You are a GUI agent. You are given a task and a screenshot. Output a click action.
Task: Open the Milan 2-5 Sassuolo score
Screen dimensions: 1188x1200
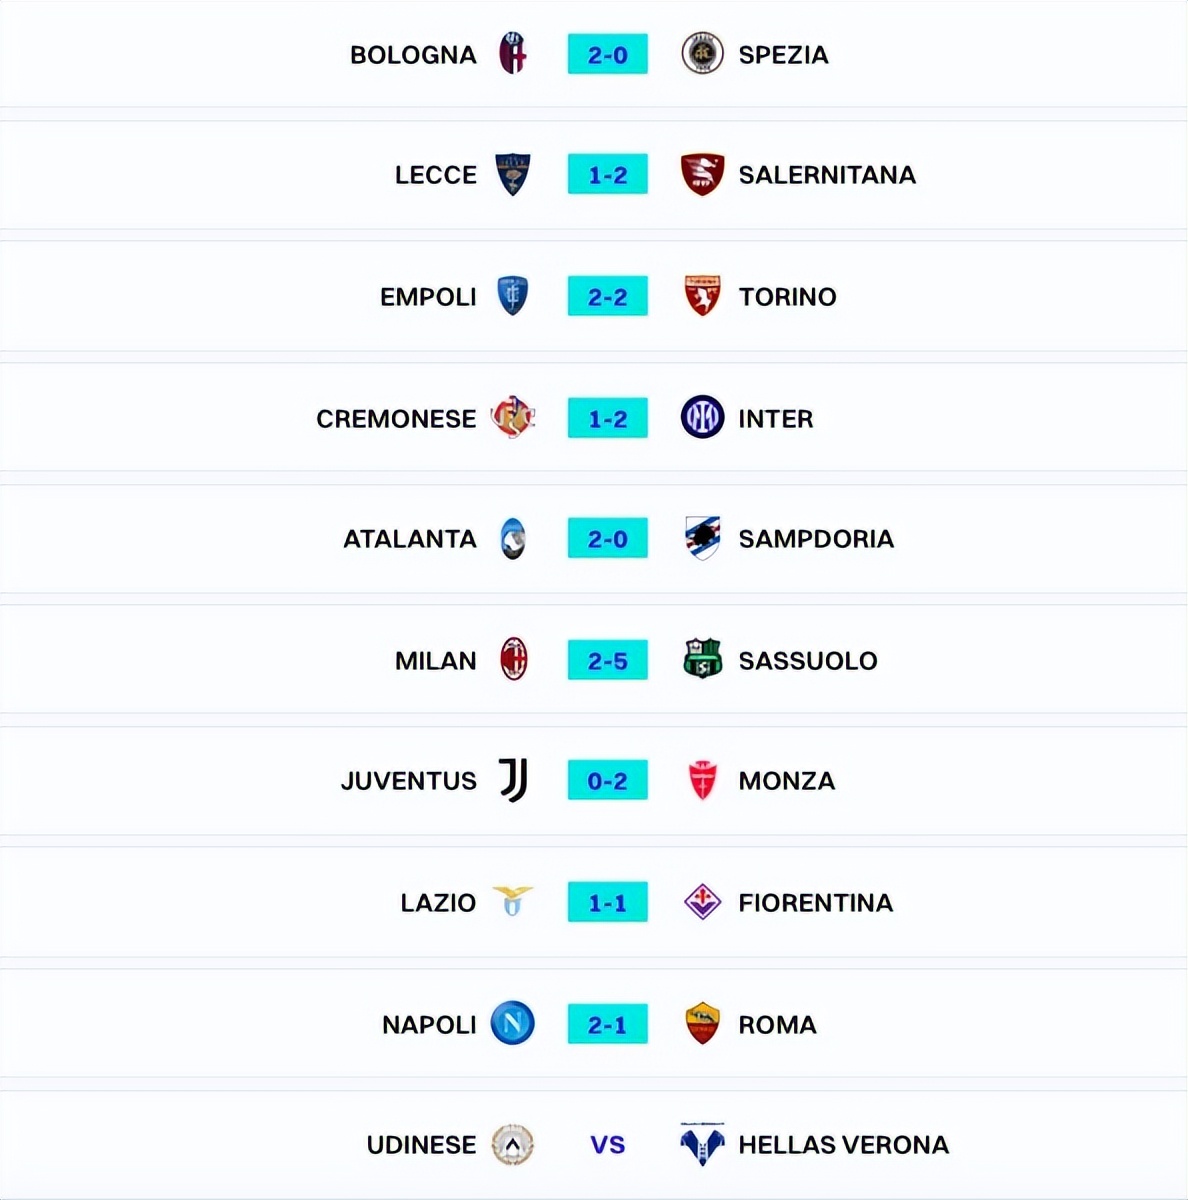coord(607,660)
